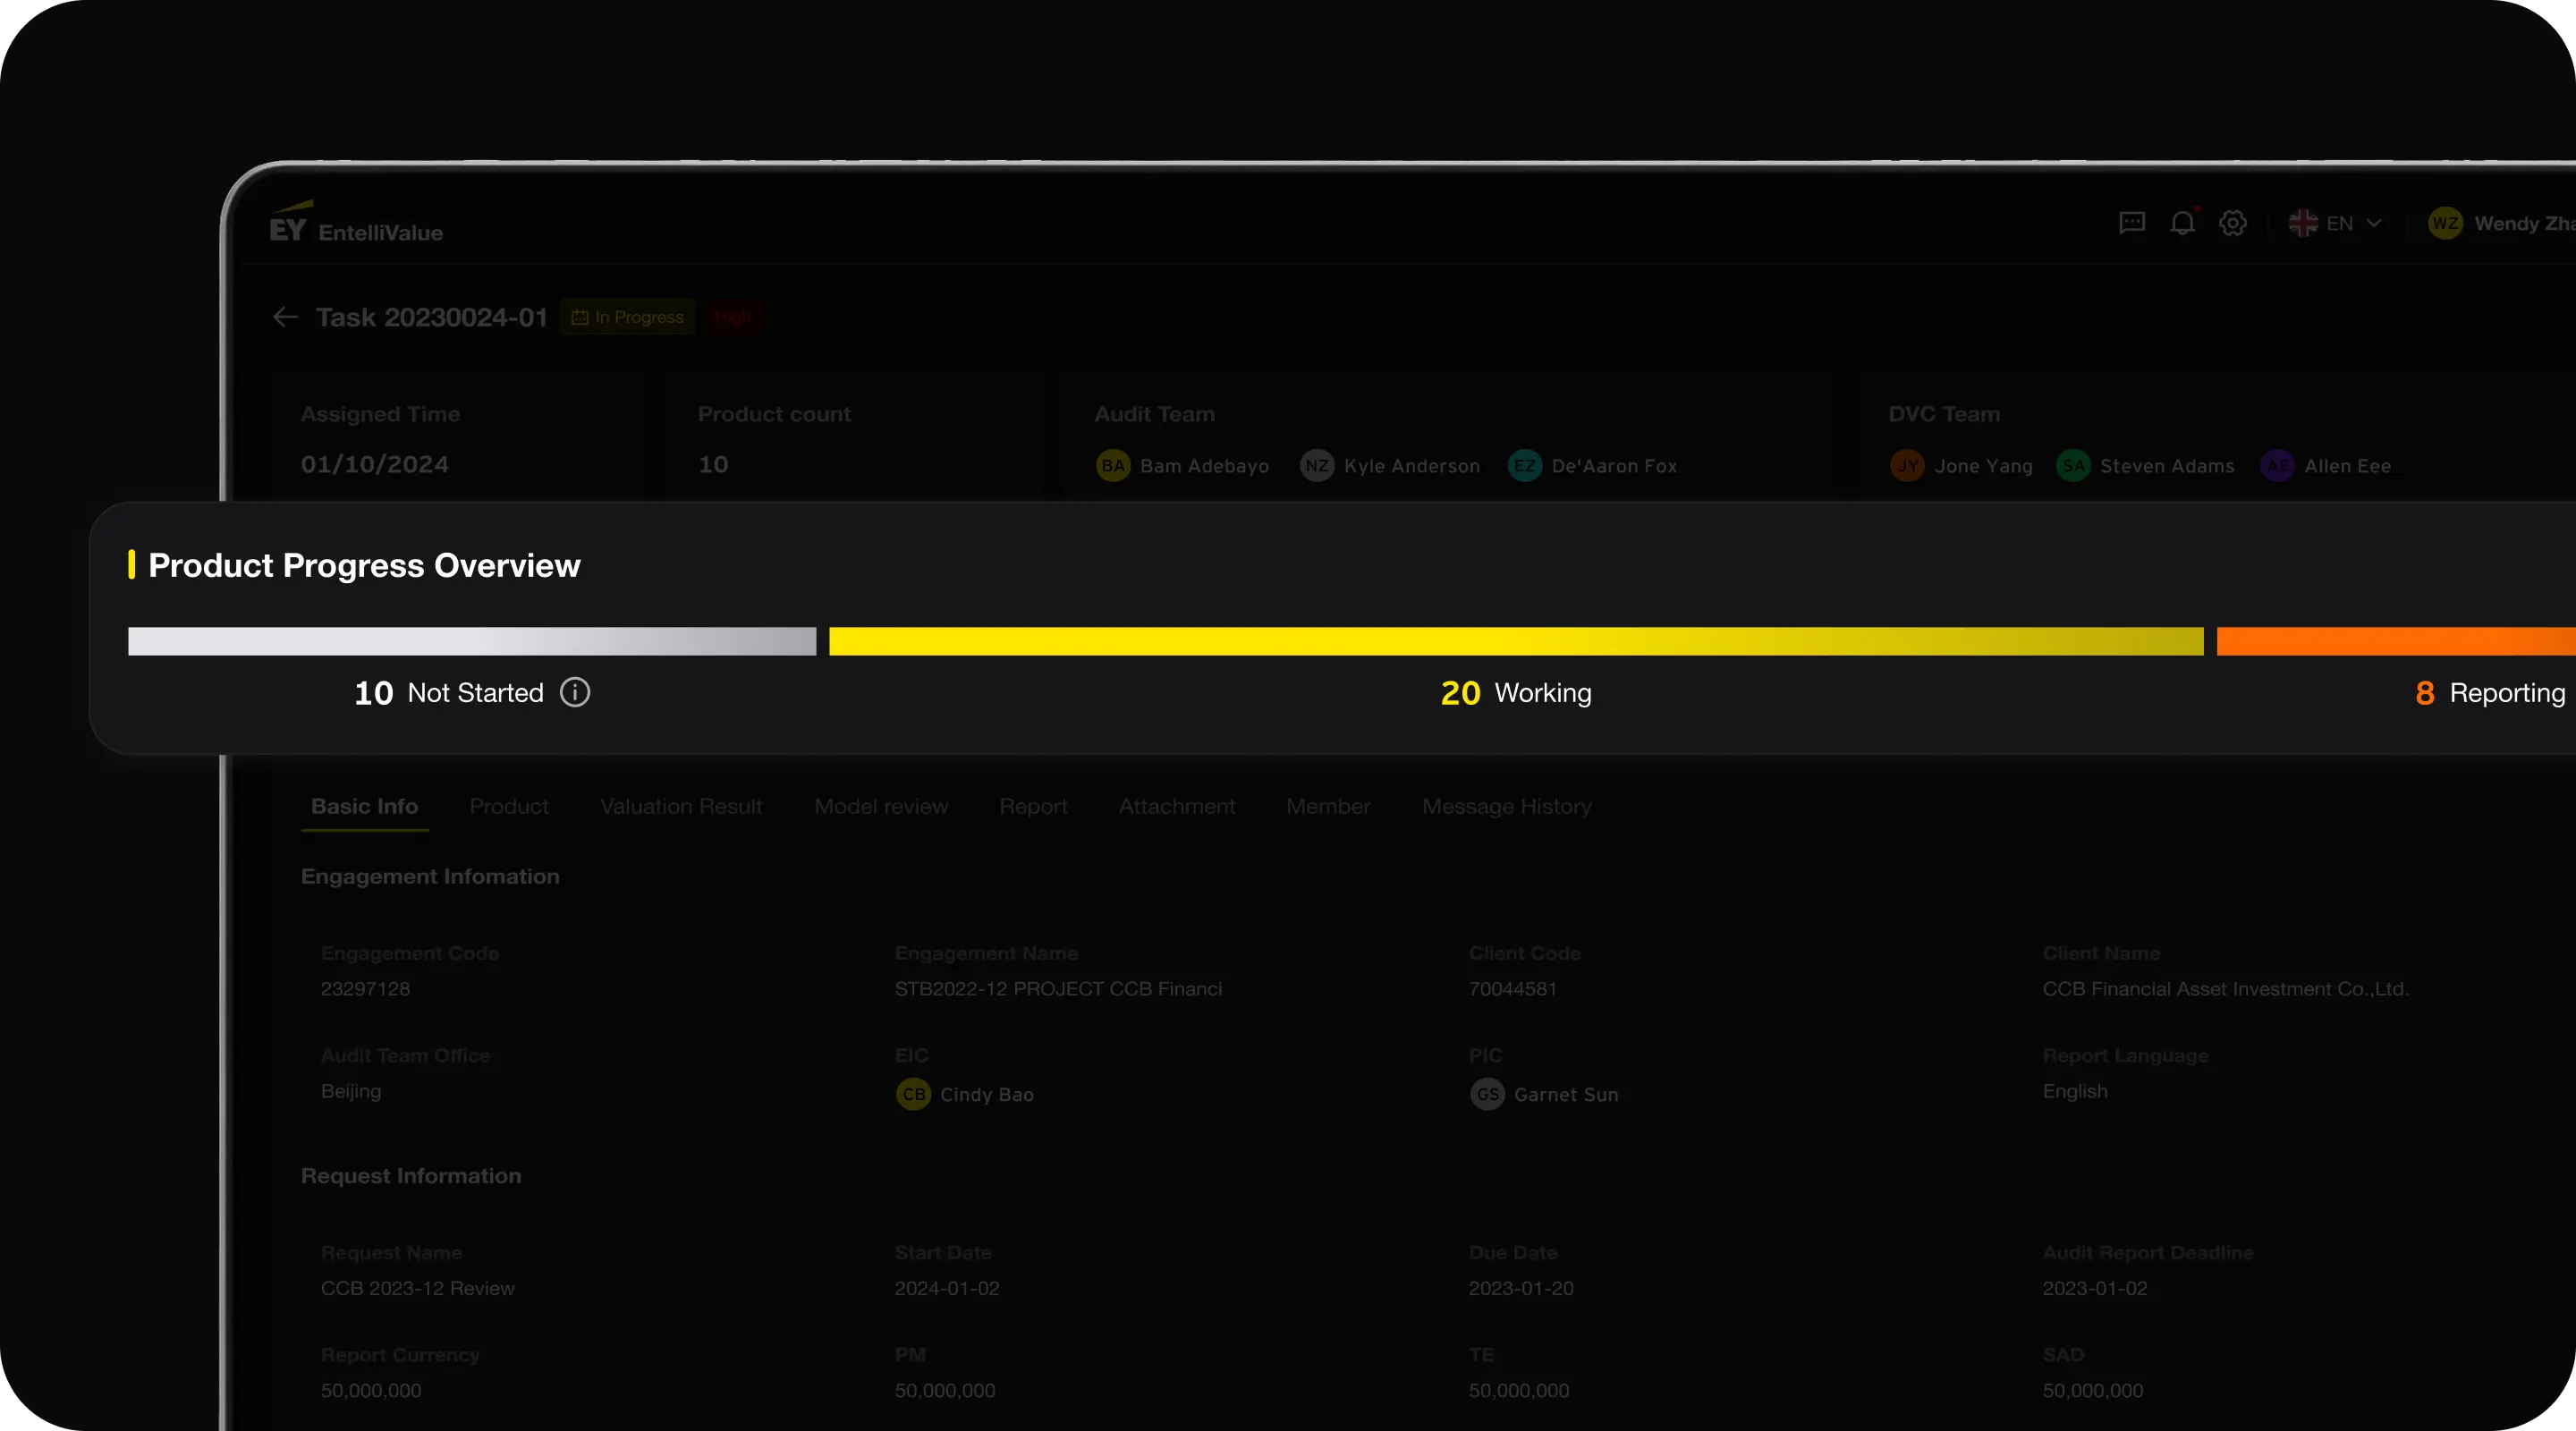Image resolution: width=2576 pixels, height=1431 pixels.
Task: Click the Report Currency value 50,000,000
Action: (371, 1390)
